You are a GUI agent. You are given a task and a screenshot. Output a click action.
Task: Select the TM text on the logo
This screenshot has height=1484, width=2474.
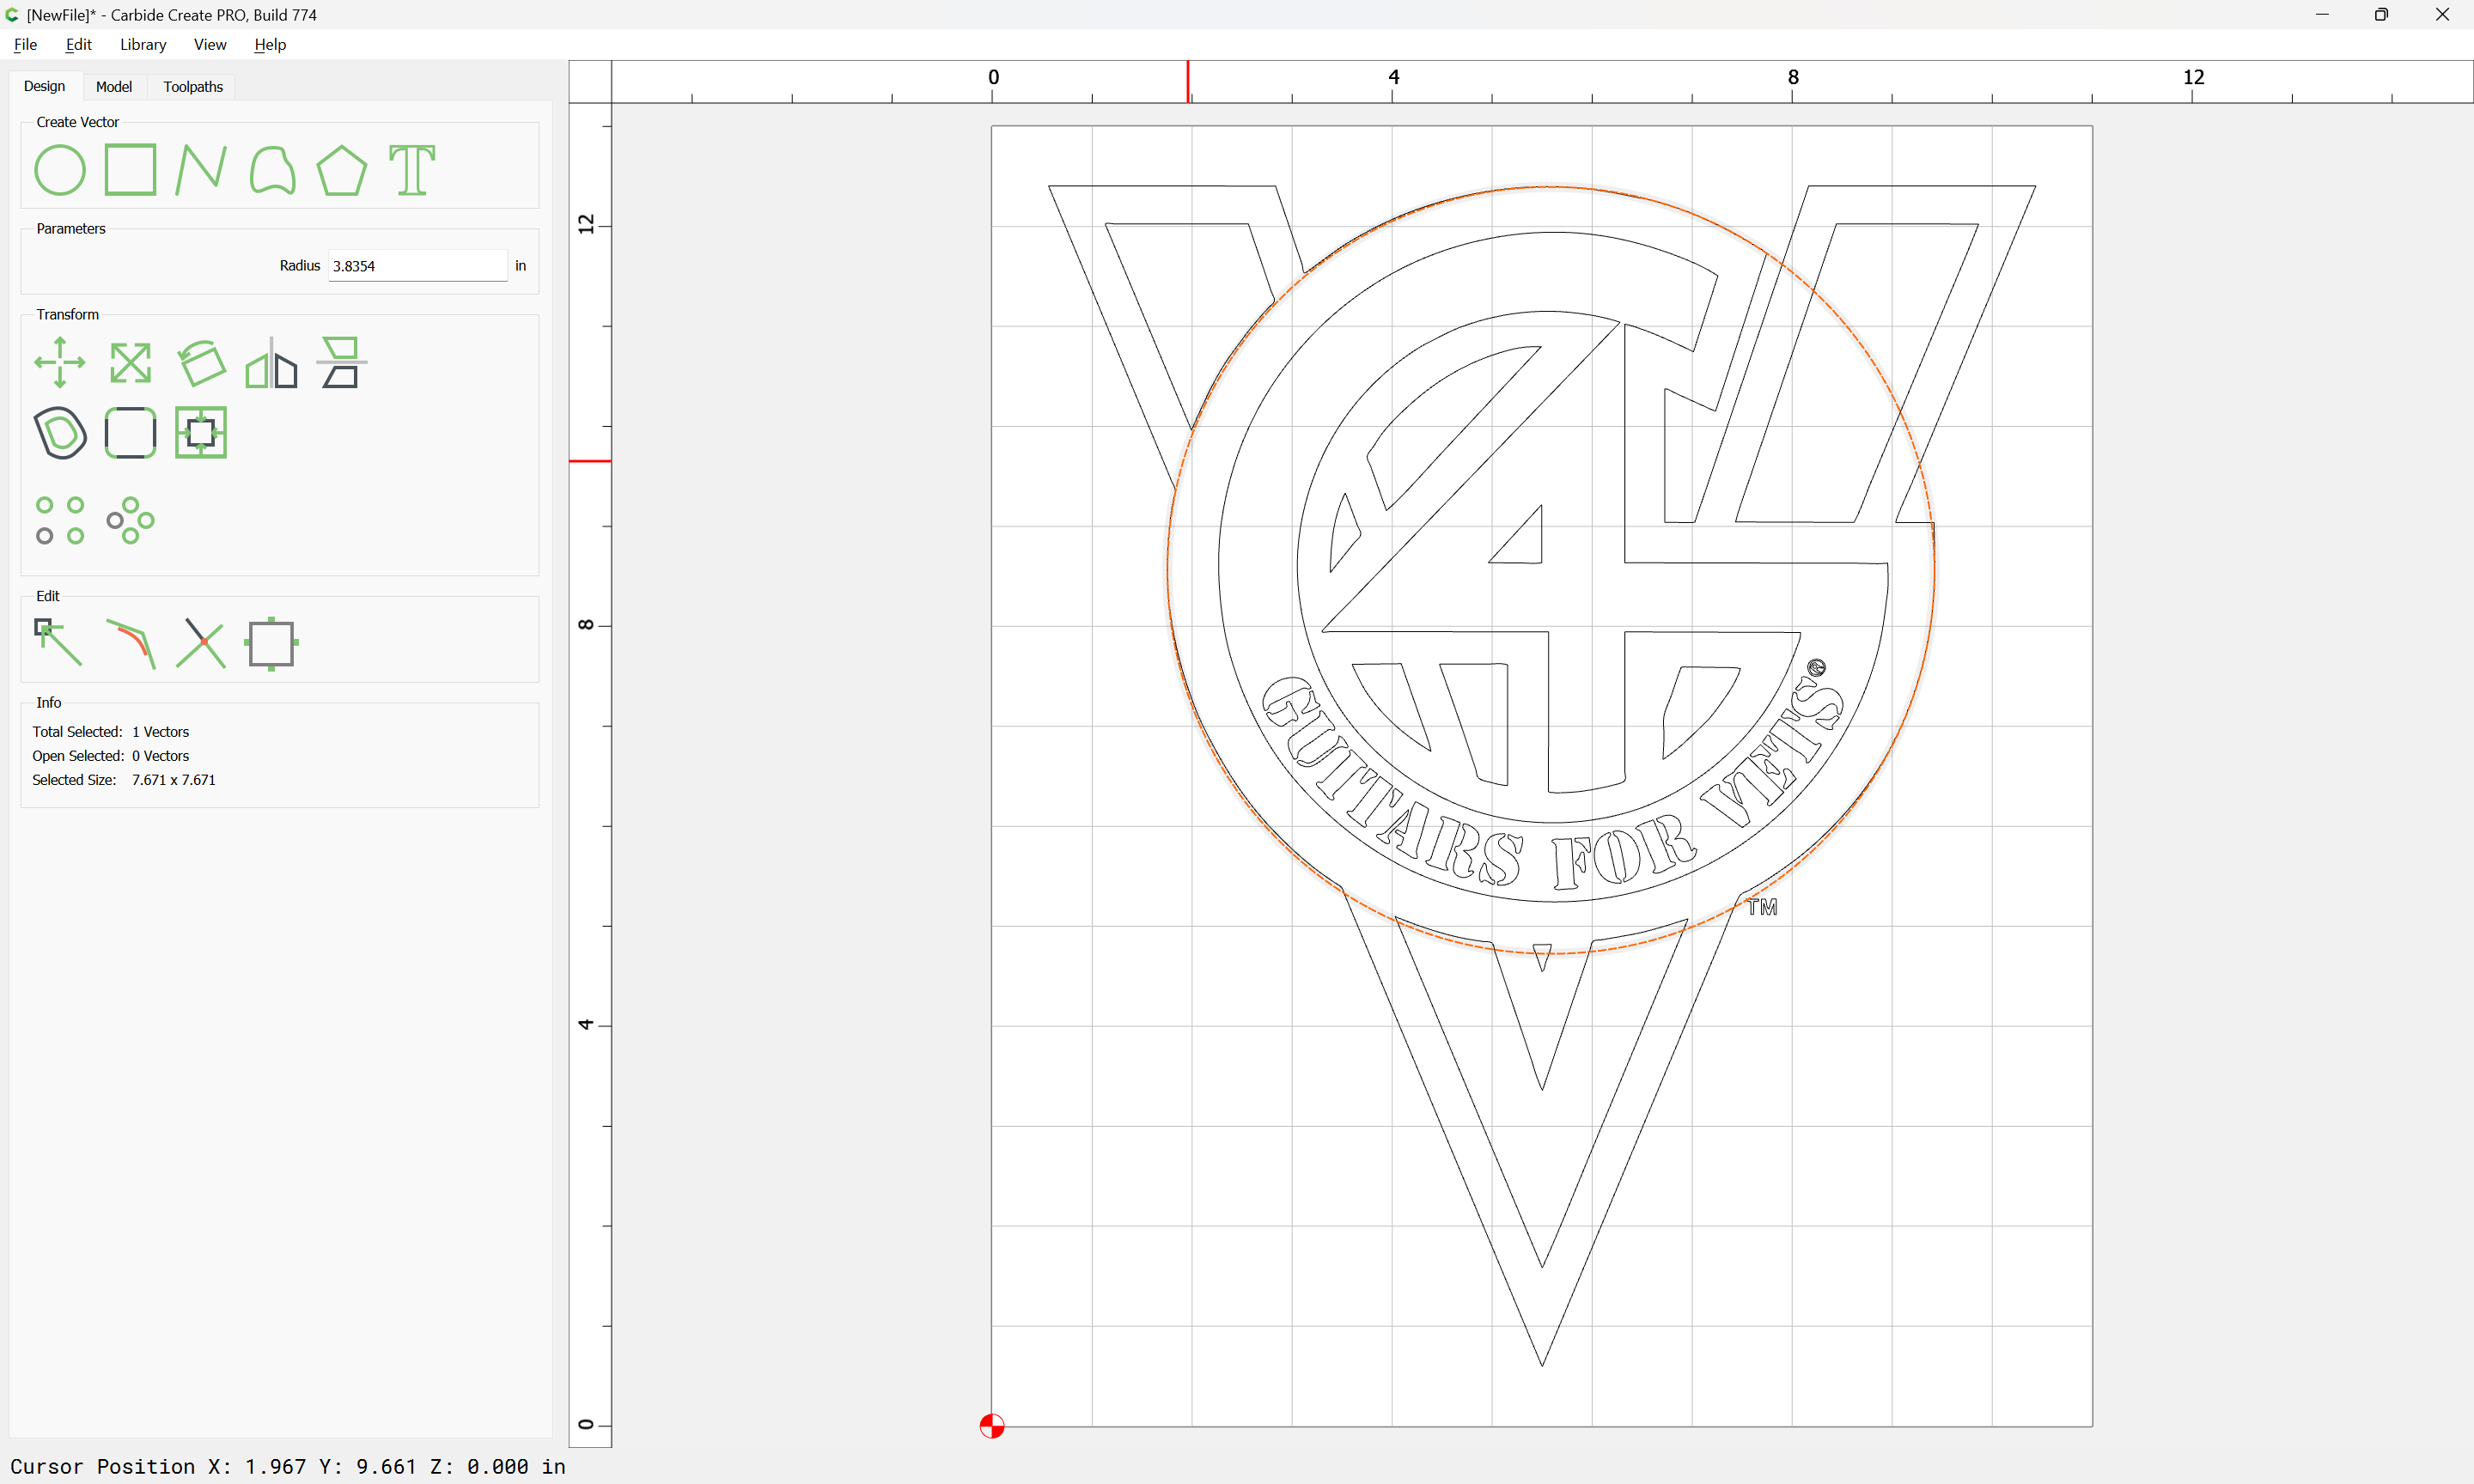click(1763, 907)
